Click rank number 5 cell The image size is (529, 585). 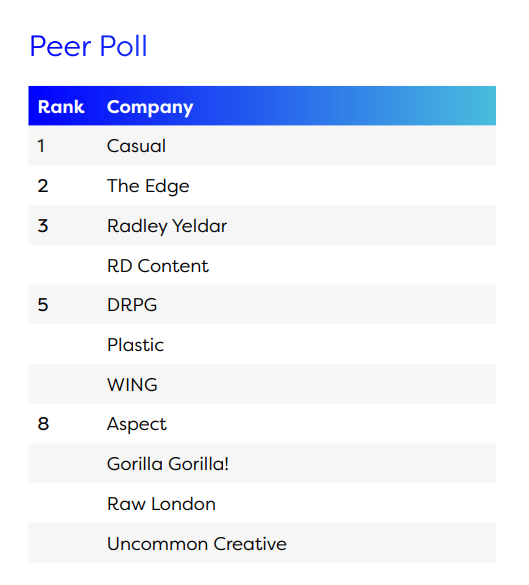coord(43,305)
